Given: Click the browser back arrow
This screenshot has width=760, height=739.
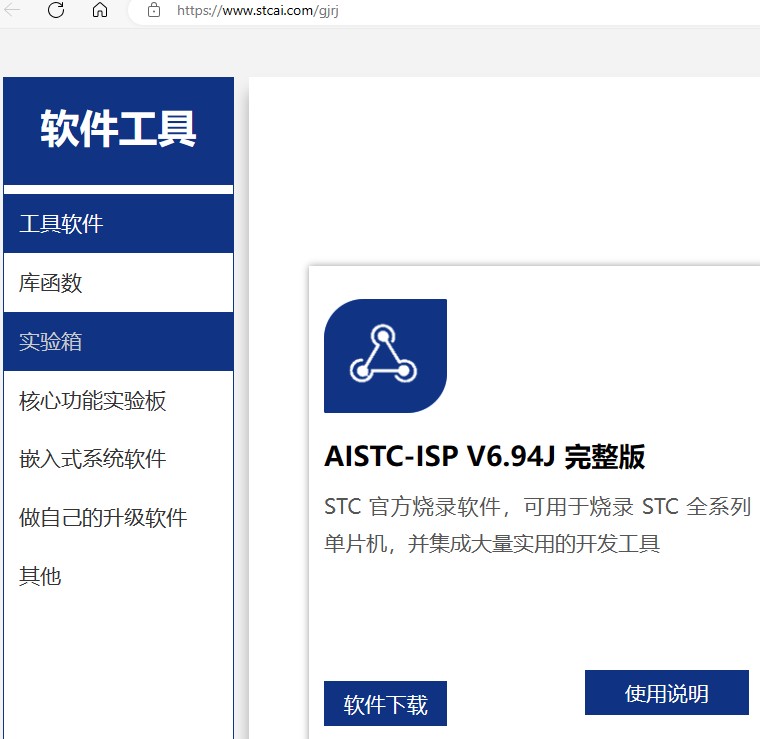Looking at the screenshot, I should 12,10.
